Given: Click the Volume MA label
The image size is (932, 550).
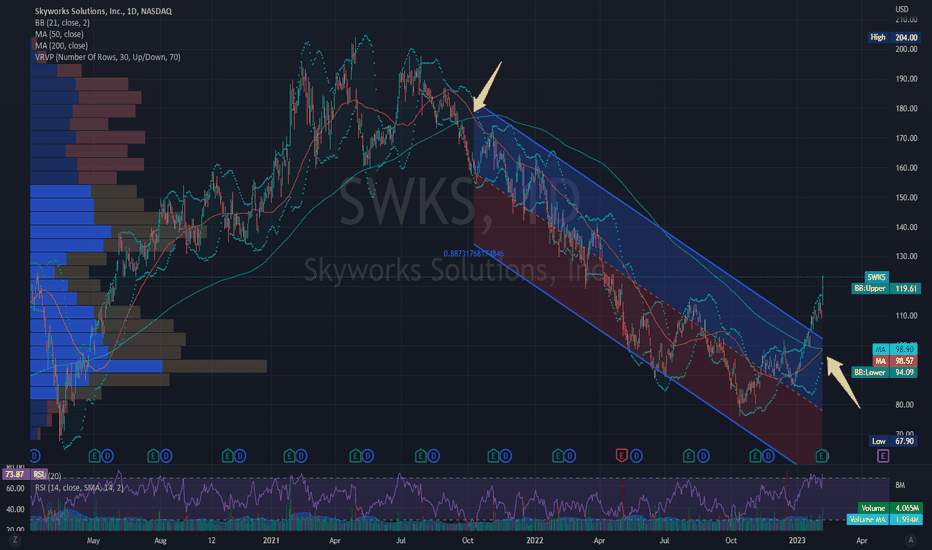Looking at the screenshot, I should click(884, 519).
